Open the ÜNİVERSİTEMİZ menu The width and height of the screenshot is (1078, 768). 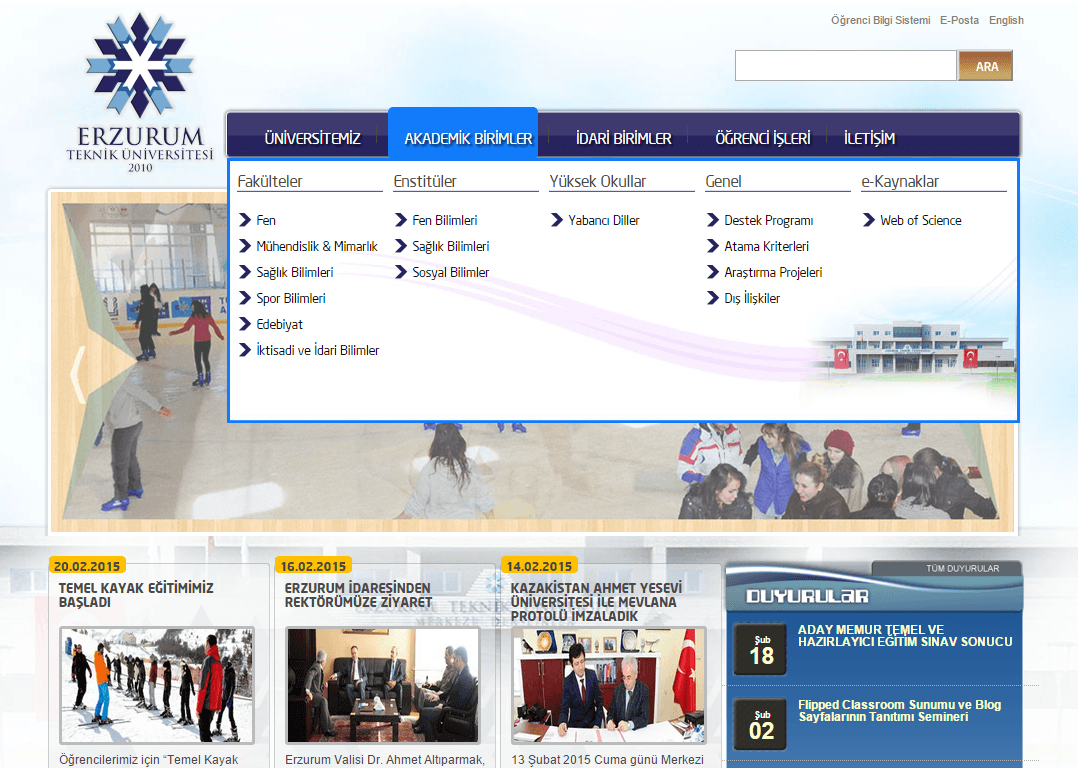[x=312, y=138]
